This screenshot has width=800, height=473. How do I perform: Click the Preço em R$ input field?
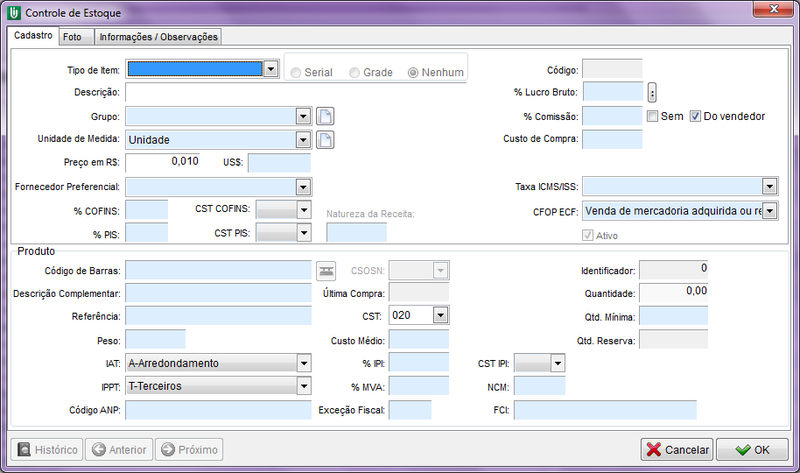[x=163, y=162]
